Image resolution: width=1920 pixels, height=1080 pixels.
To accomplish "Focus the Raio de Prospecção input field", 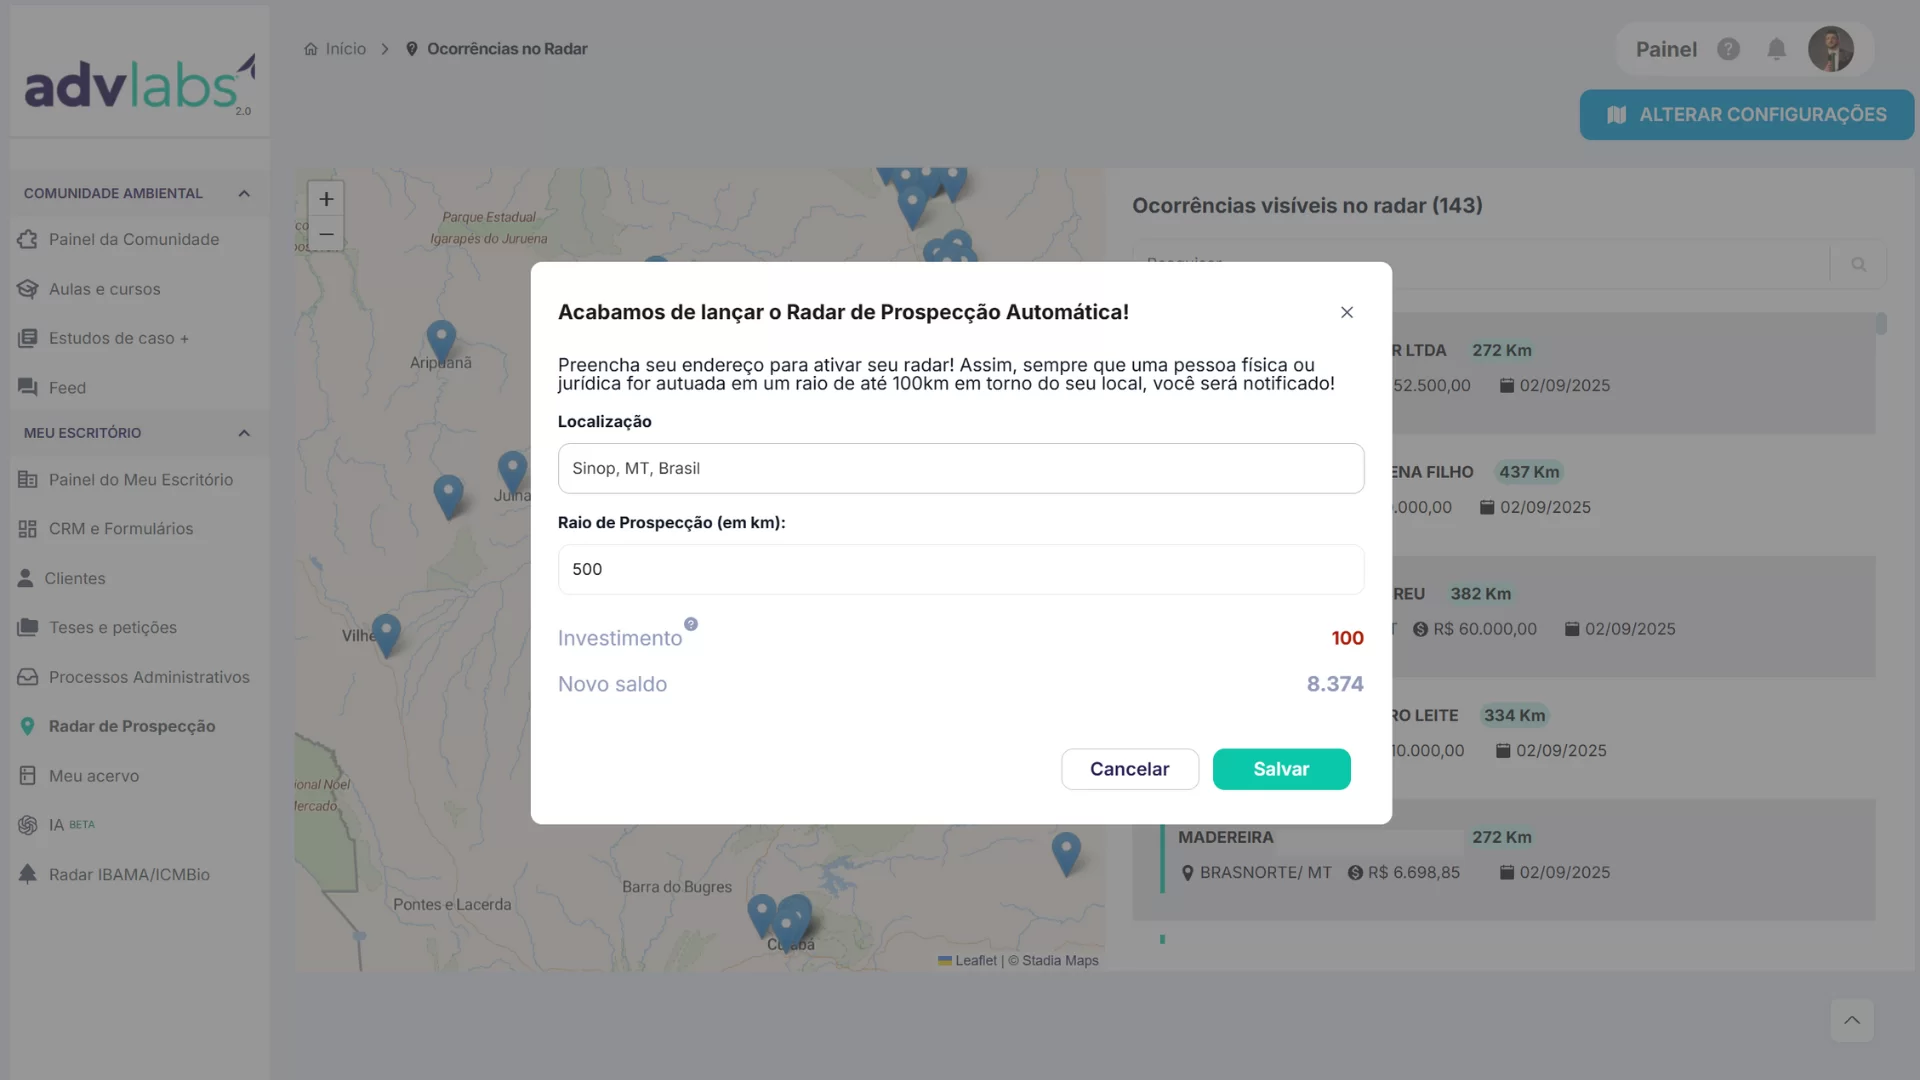I will (960, 569).
